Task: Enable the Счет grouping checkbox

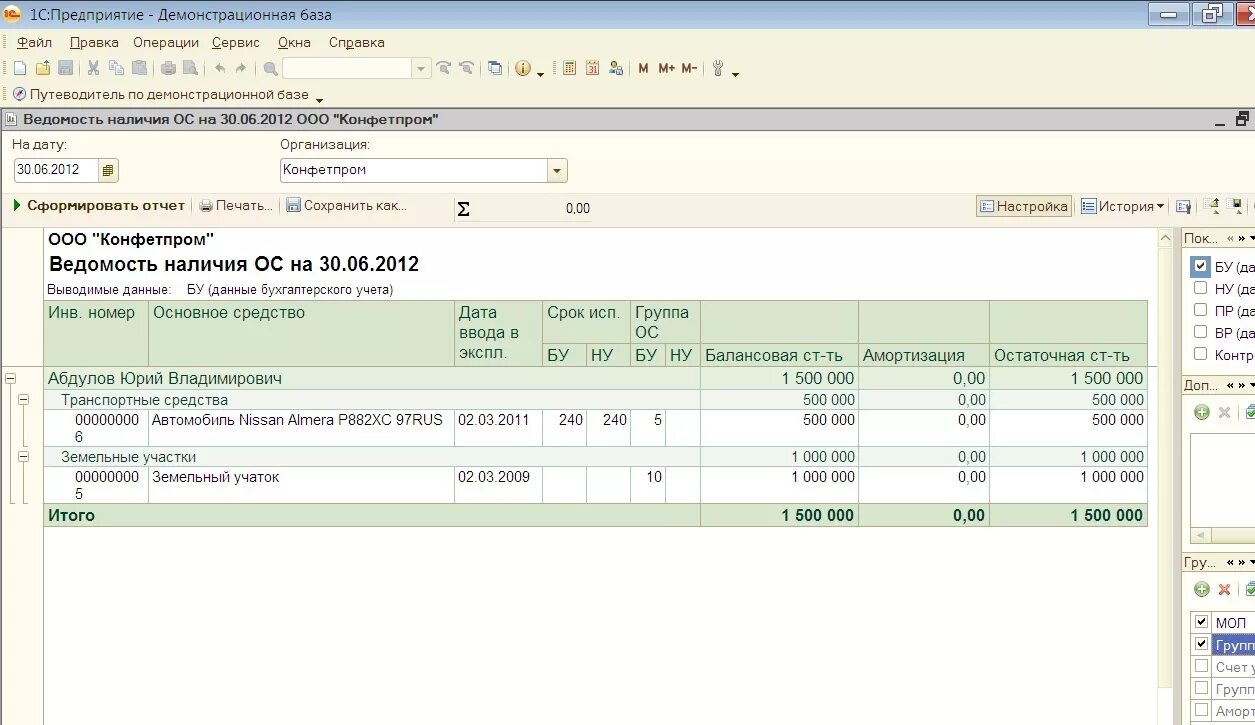Action: pyautogui.click(x=1202, y=666)
